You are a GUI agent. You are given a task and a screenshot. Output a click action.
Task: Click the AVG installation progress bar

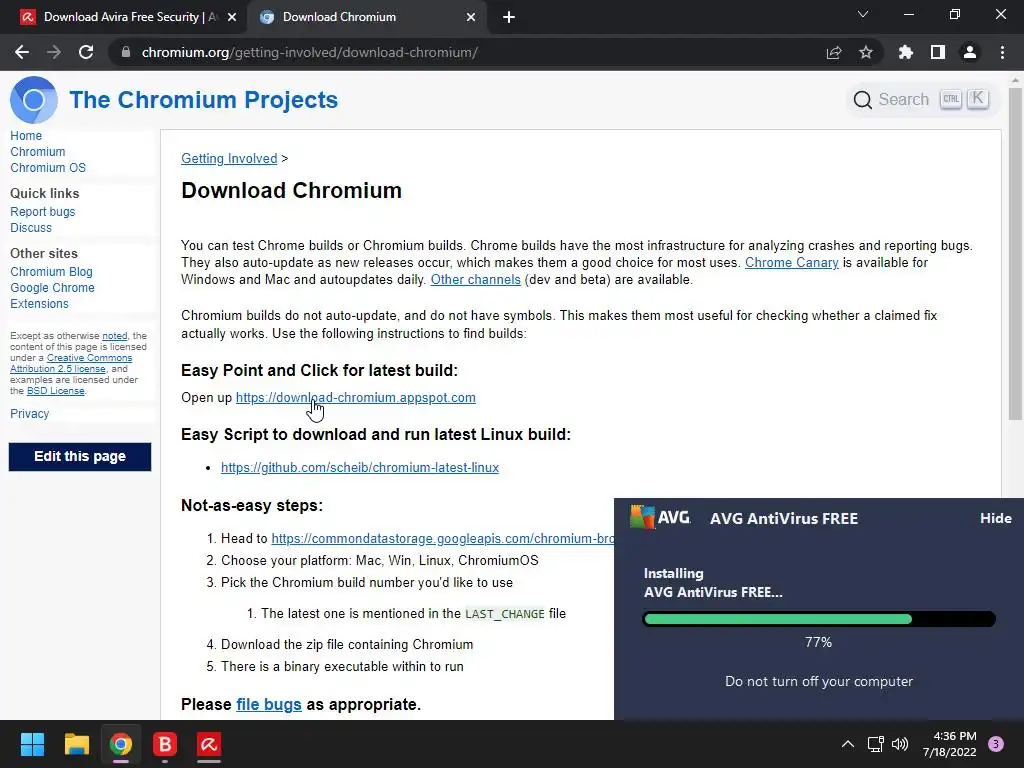(819, 618)
